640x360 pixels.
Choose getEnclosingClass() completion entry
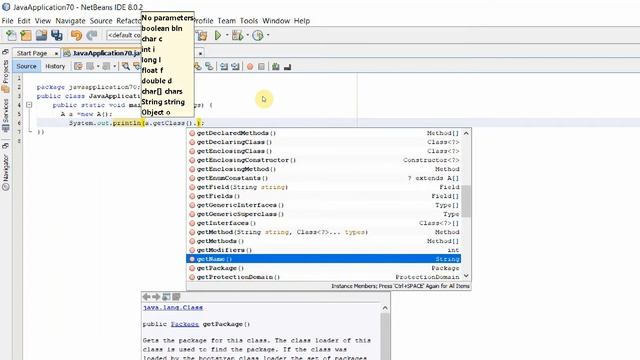(323, 151)
